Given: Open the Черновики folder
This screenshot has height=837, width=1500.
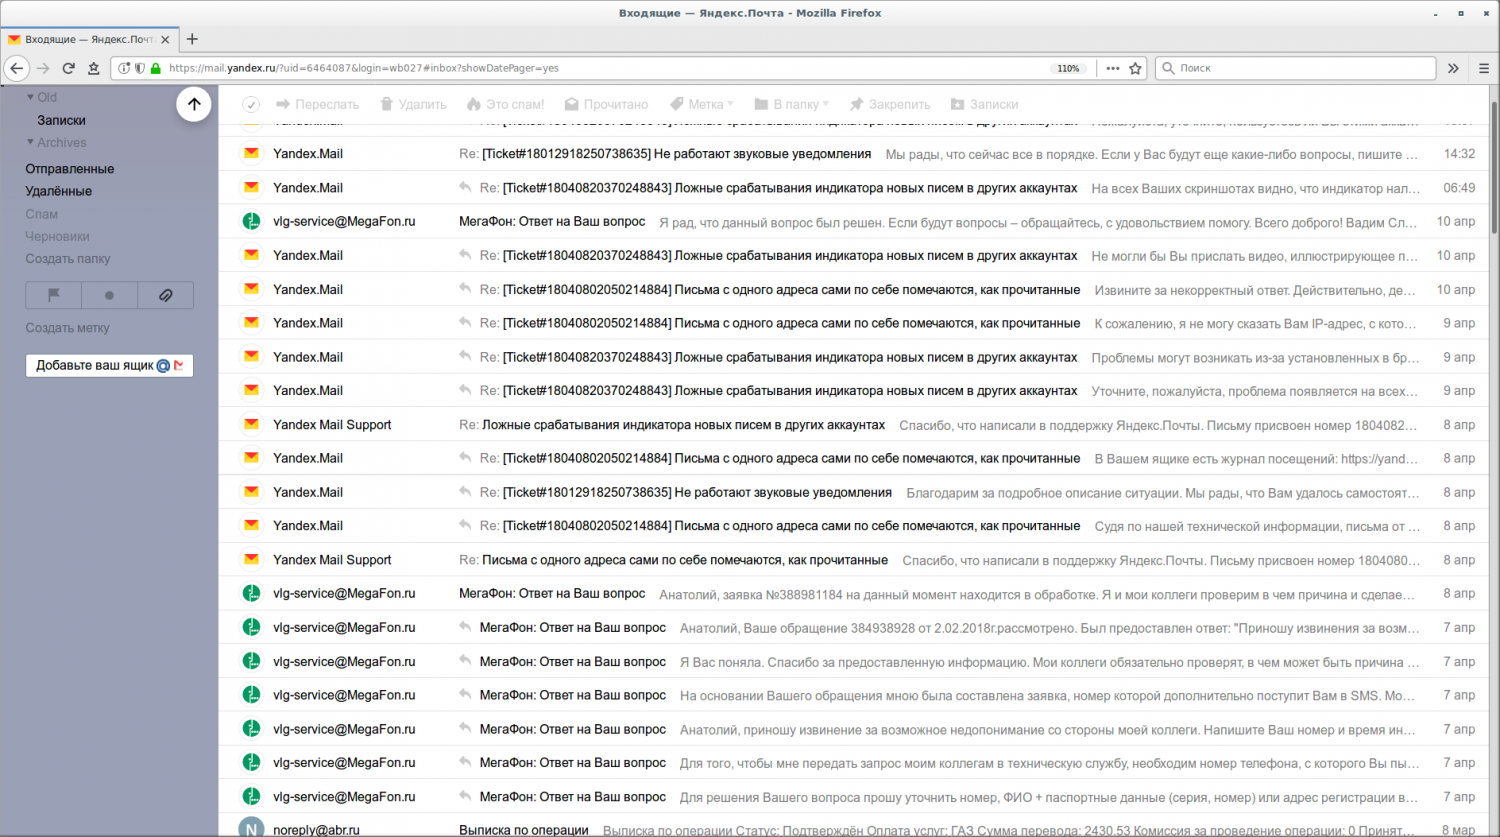Looking at the screenshot, I should tap(57, 237).
